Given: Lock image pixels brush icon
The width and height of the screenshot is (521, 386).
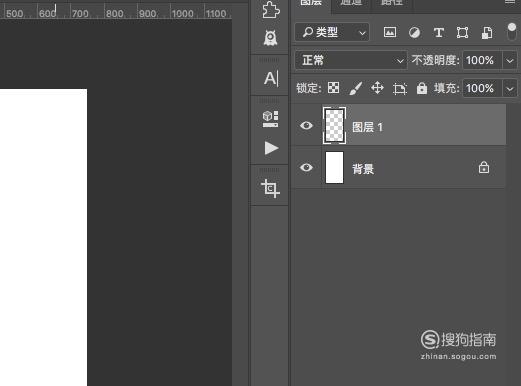Looking at the screenshot, I should pyautogui.click(x=355, y=88).
